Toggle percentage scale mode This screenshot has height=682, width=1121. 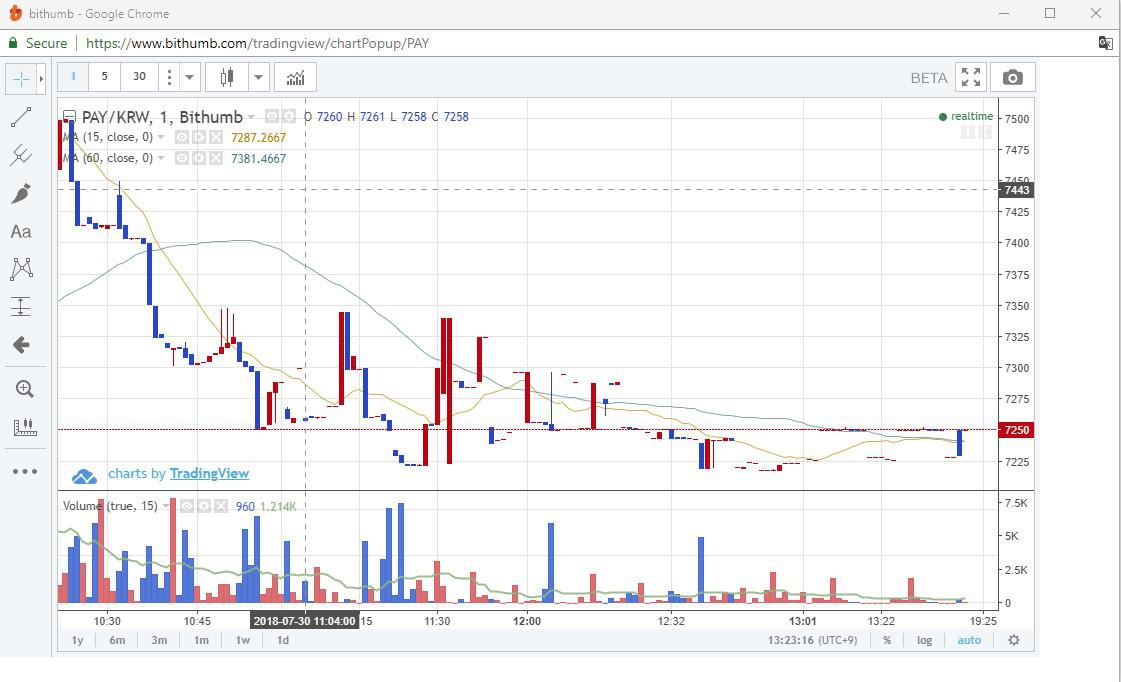point(887,640)
